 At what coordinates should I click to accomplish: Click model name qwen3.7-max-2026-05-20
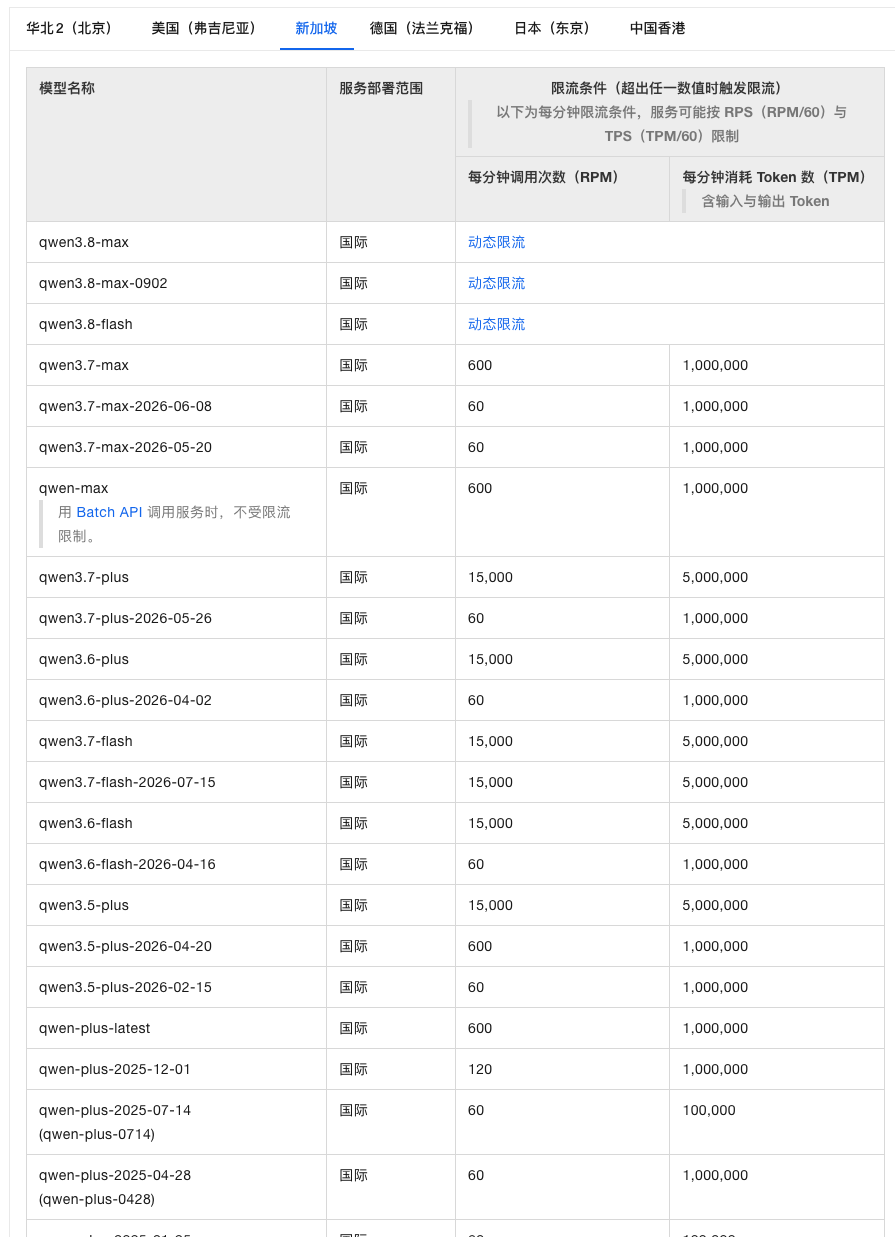pos(125,447)
